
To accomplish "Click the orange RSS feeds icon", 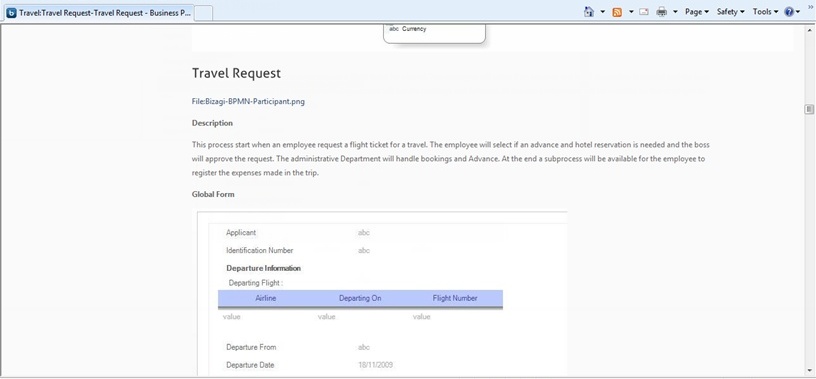I will (x=617, y=11).
